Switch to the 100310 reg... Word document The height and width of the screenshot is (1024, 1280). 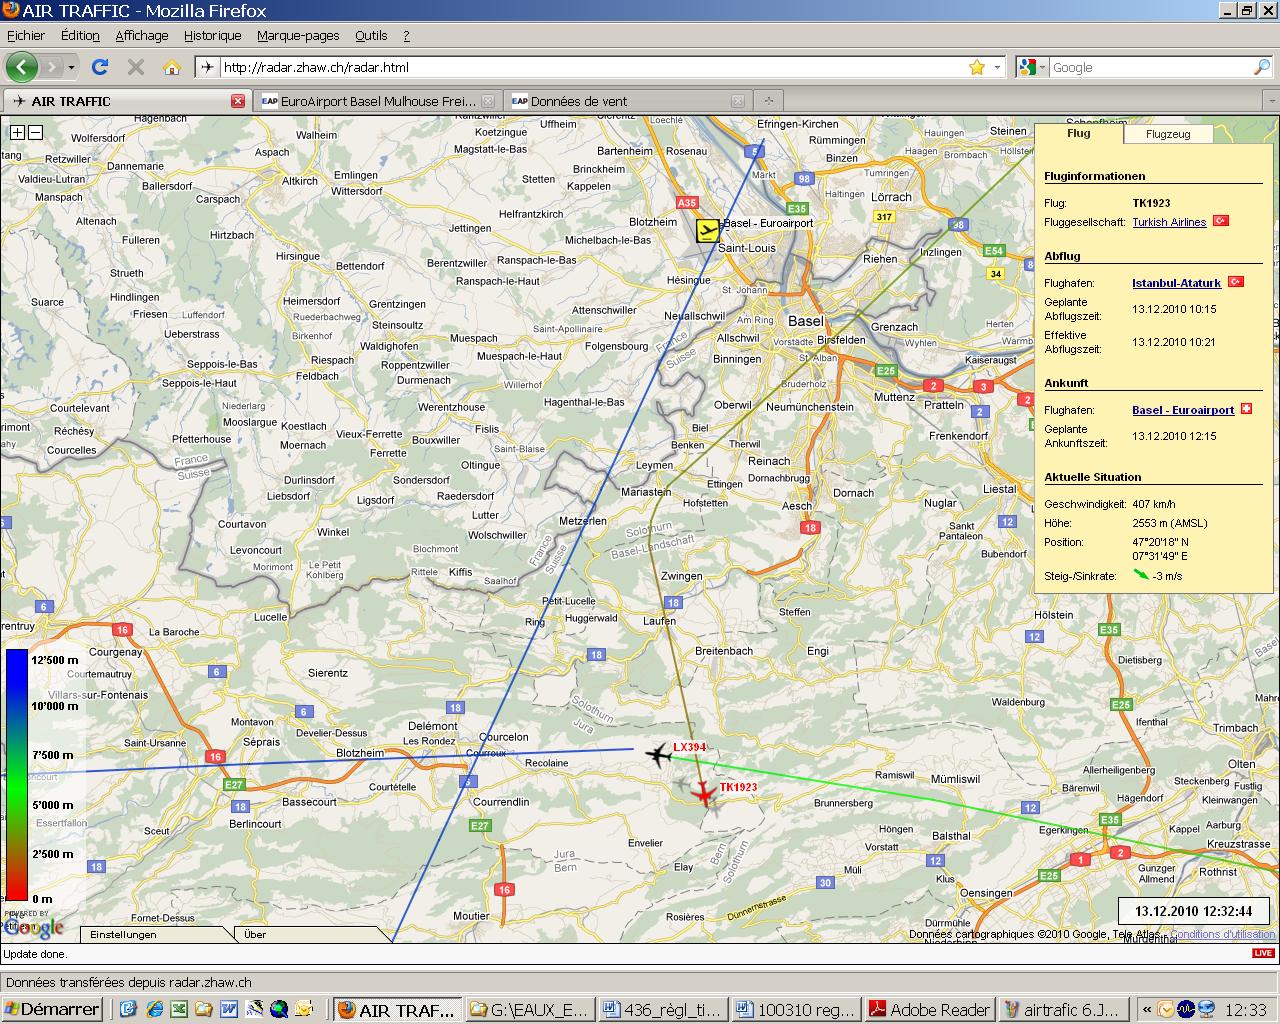[797, 1009]
